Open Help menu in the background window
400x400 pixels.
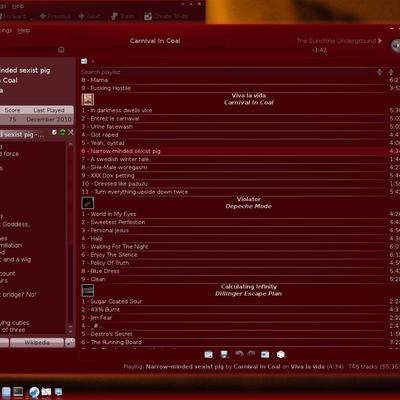tap(18, 6)
